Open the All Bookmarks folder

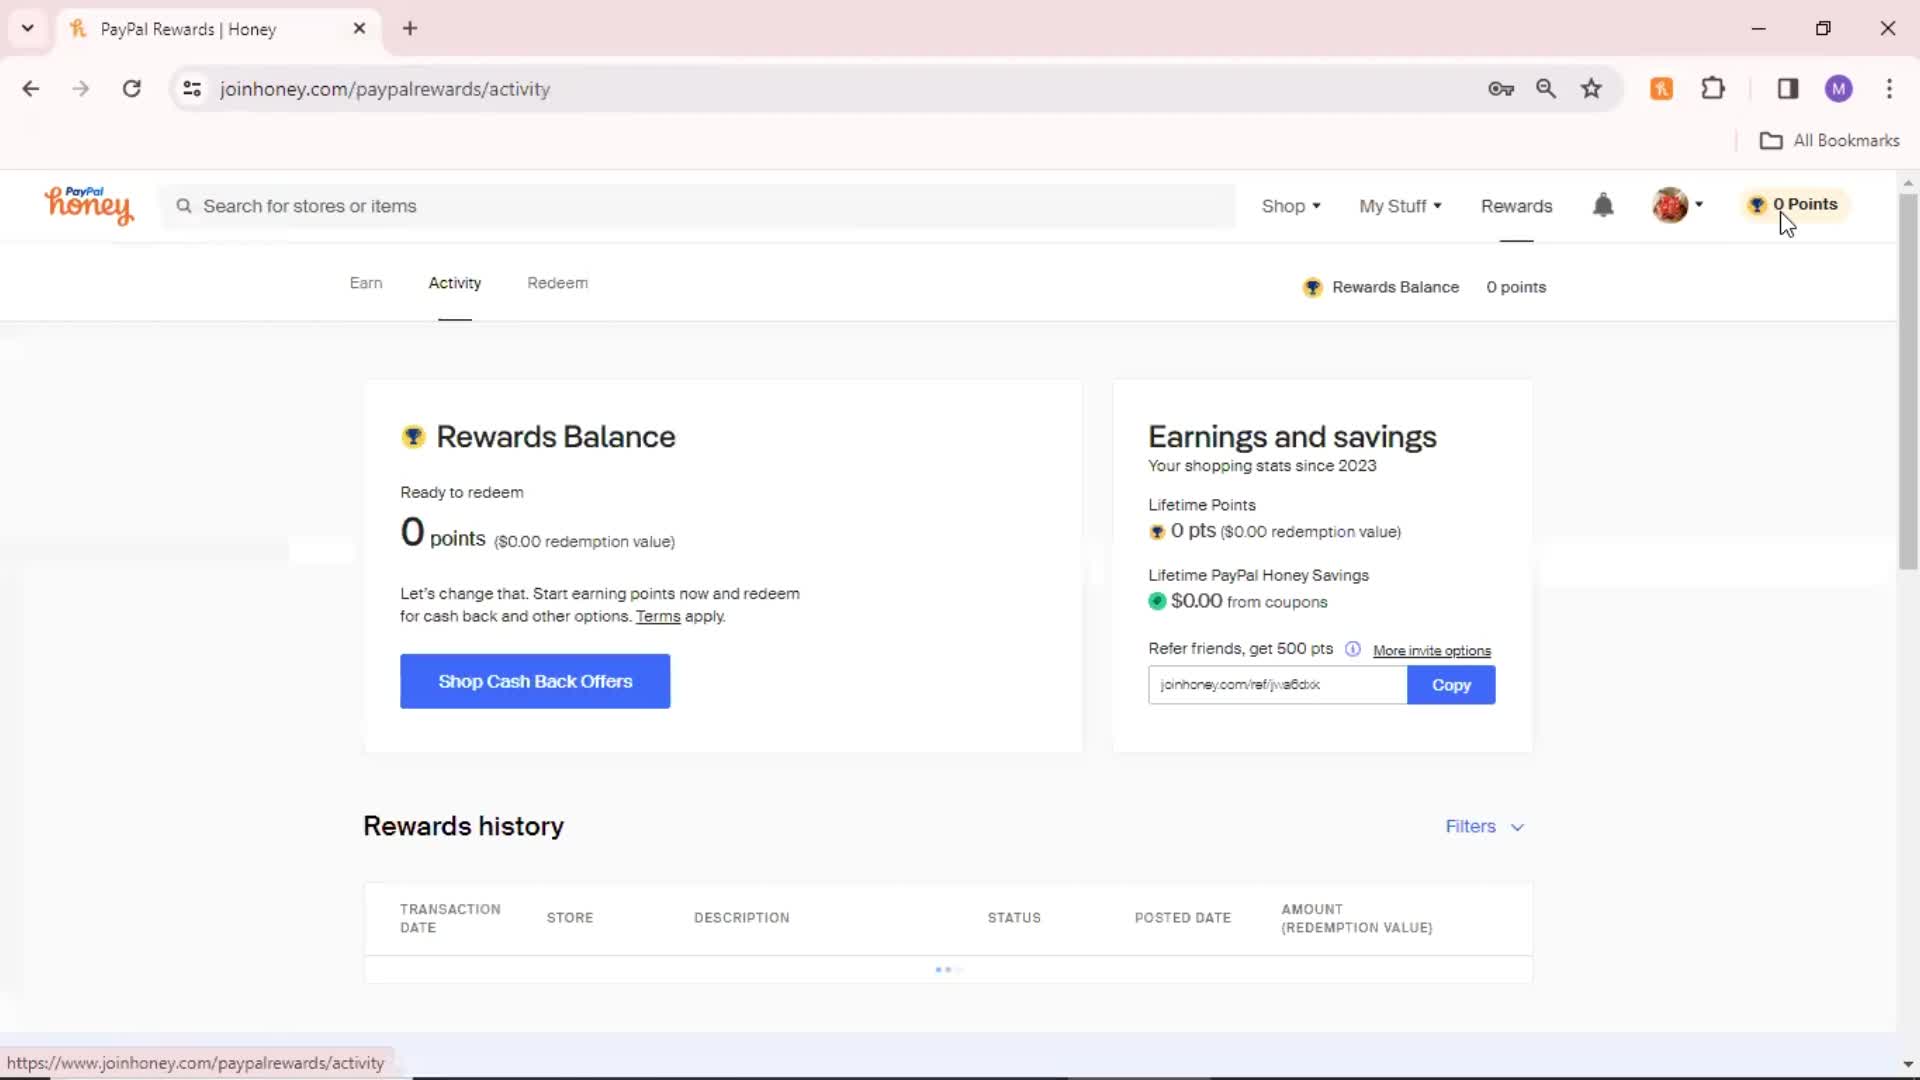[x=1830, y=141]
